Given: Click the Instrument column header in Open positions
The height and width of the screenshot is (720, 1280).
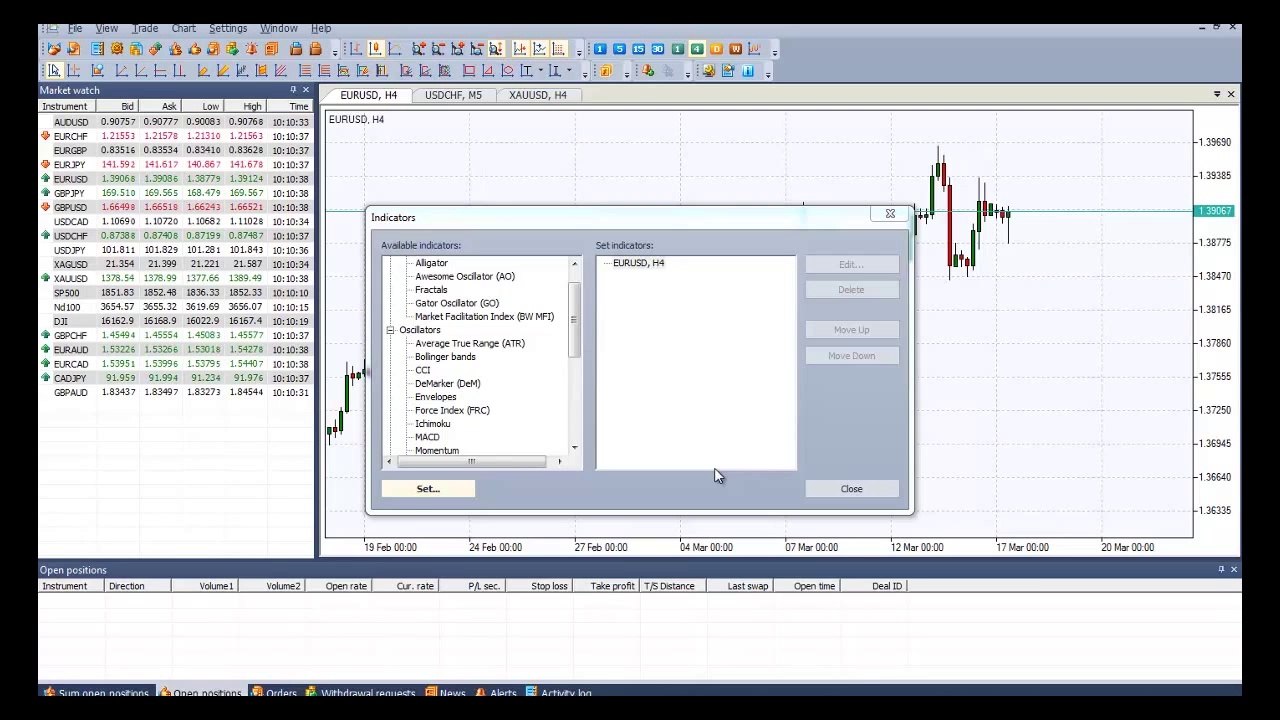Looking at the screenshot, I should pyautogui.click(x=72, y=586).
